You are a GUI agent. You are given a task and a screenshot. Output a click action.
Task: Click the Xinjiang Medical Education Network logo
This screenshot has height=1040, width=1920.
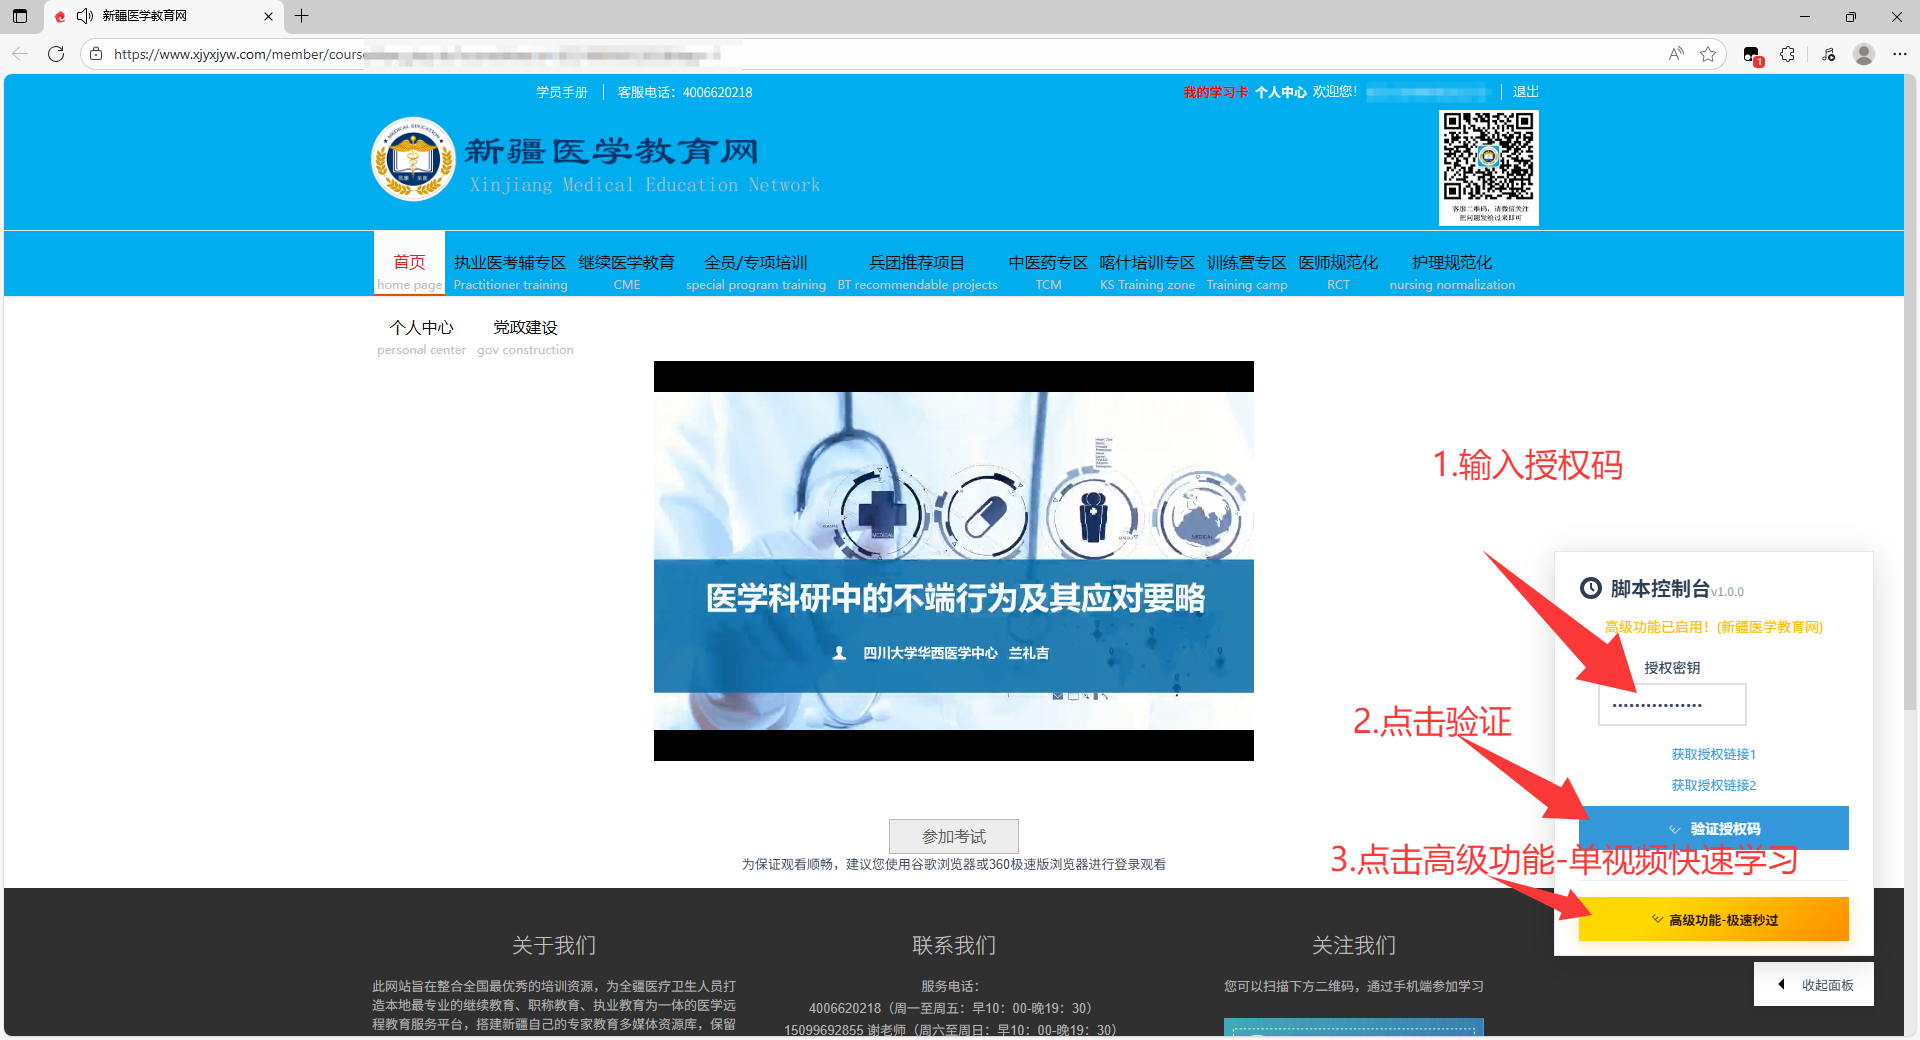[x=413, y=160]
